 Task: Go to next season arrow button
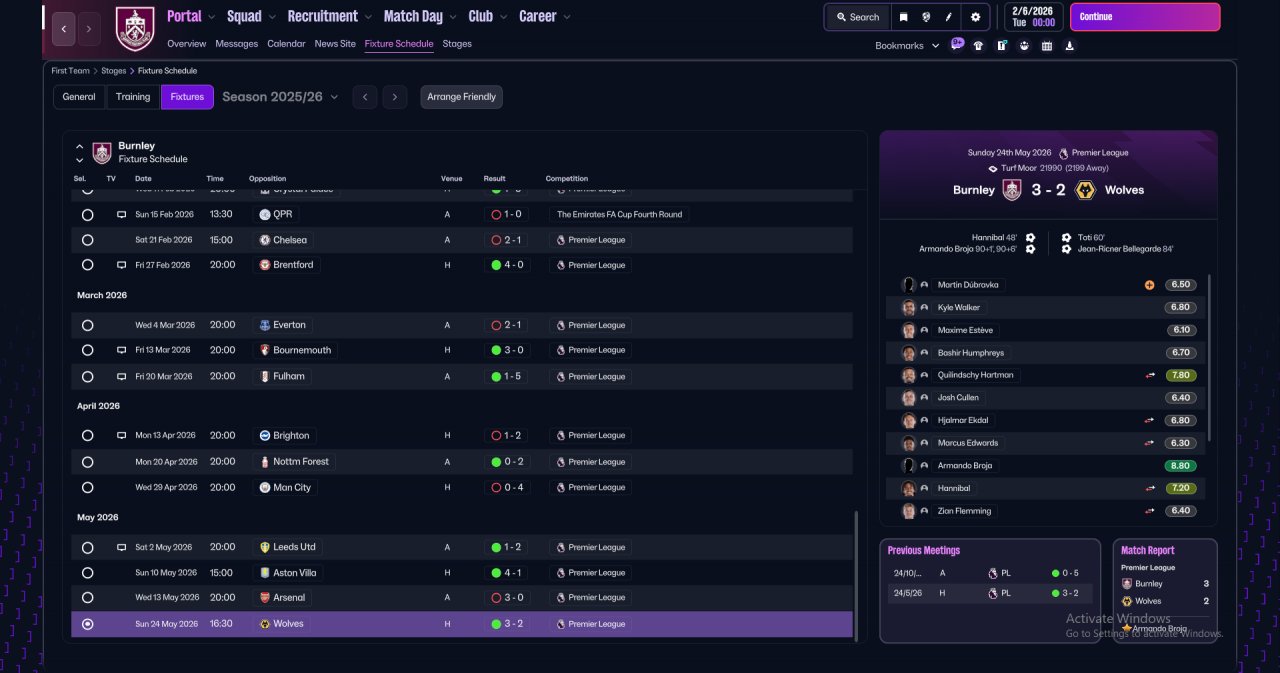point(395,97)
